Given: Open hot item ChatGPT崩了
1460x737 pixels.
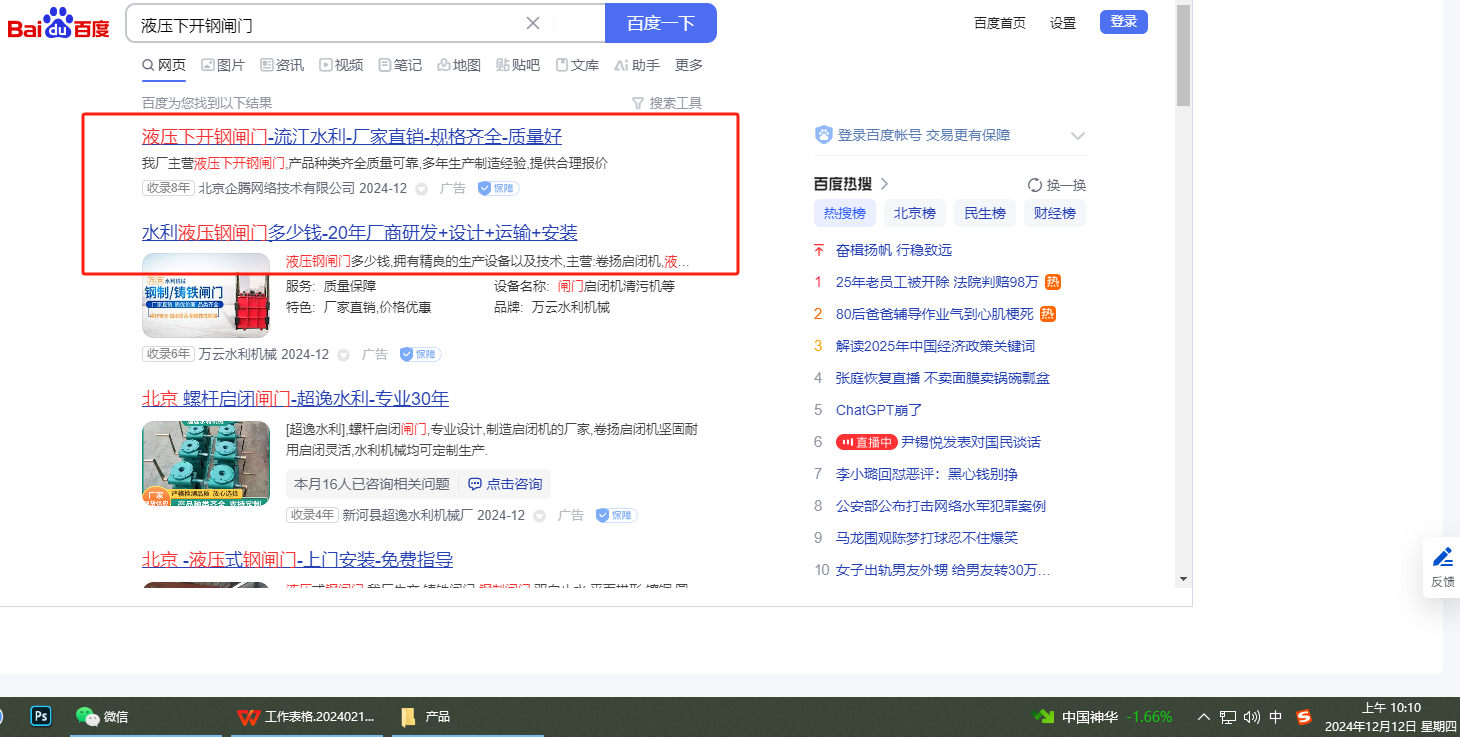Looking at the screenshot, I should (879, 410).
